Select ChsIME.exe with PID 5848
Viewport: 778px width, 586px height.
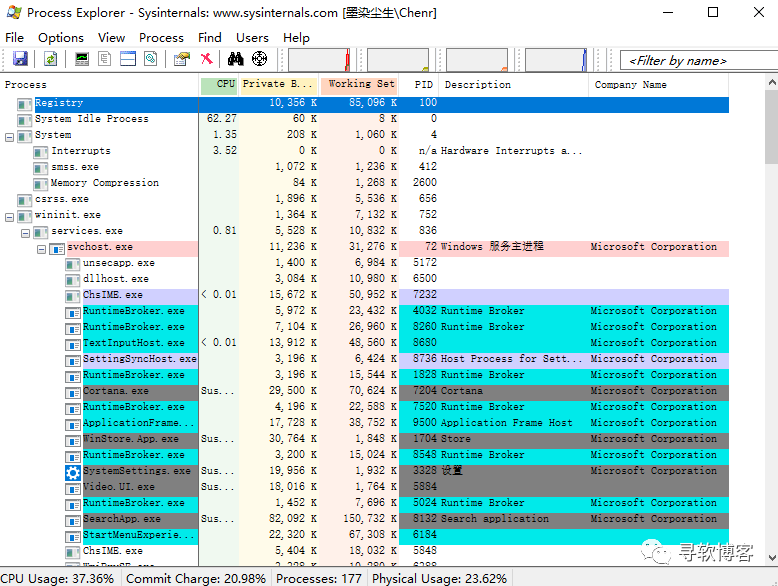click(364, 551)
